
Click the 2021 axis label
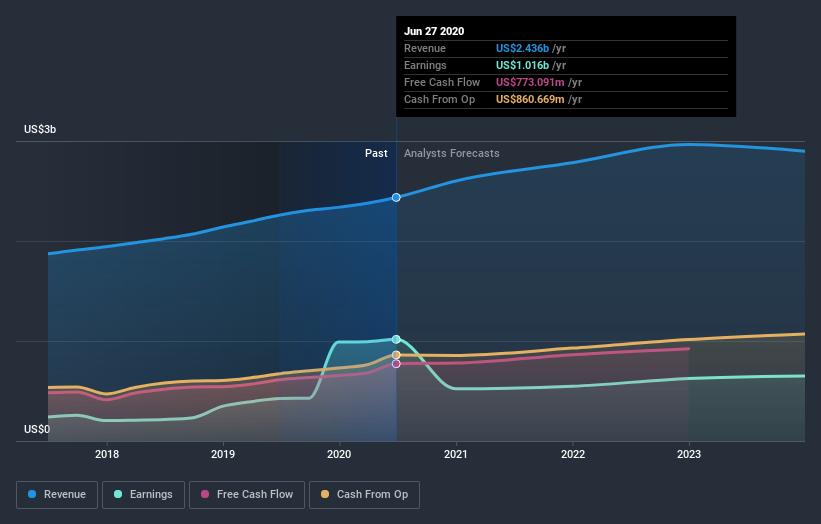coord(456,454)
